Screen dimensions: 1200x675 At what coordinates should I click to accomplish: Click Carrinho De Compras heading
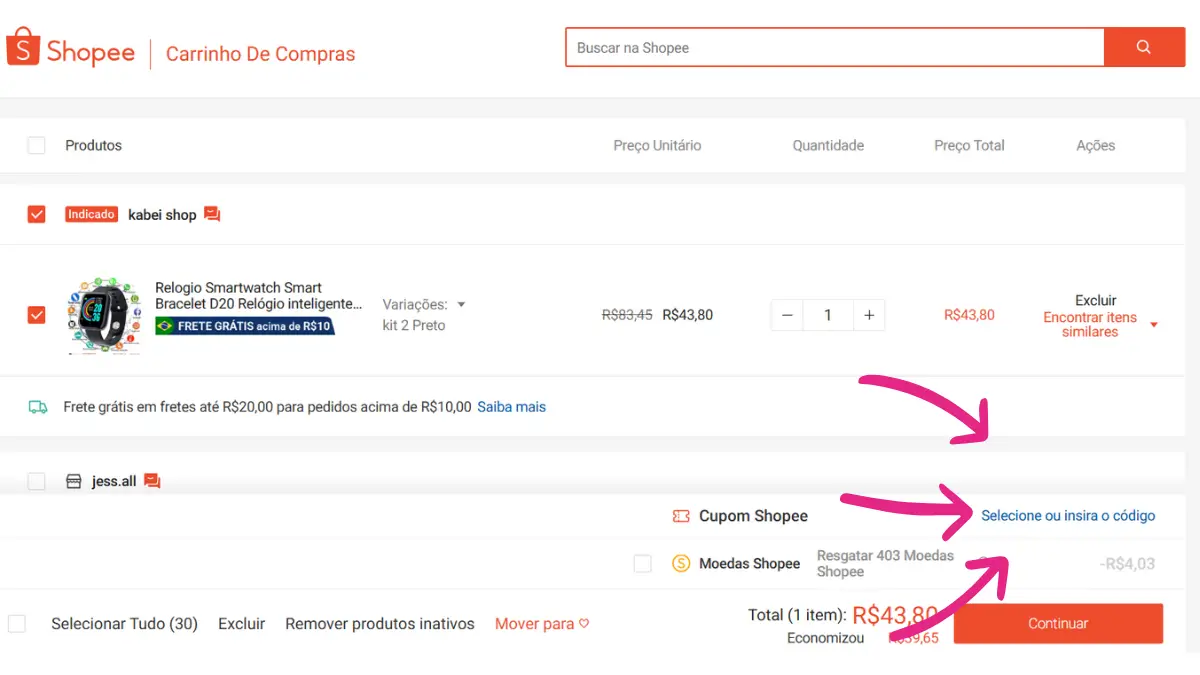[260, 54]
